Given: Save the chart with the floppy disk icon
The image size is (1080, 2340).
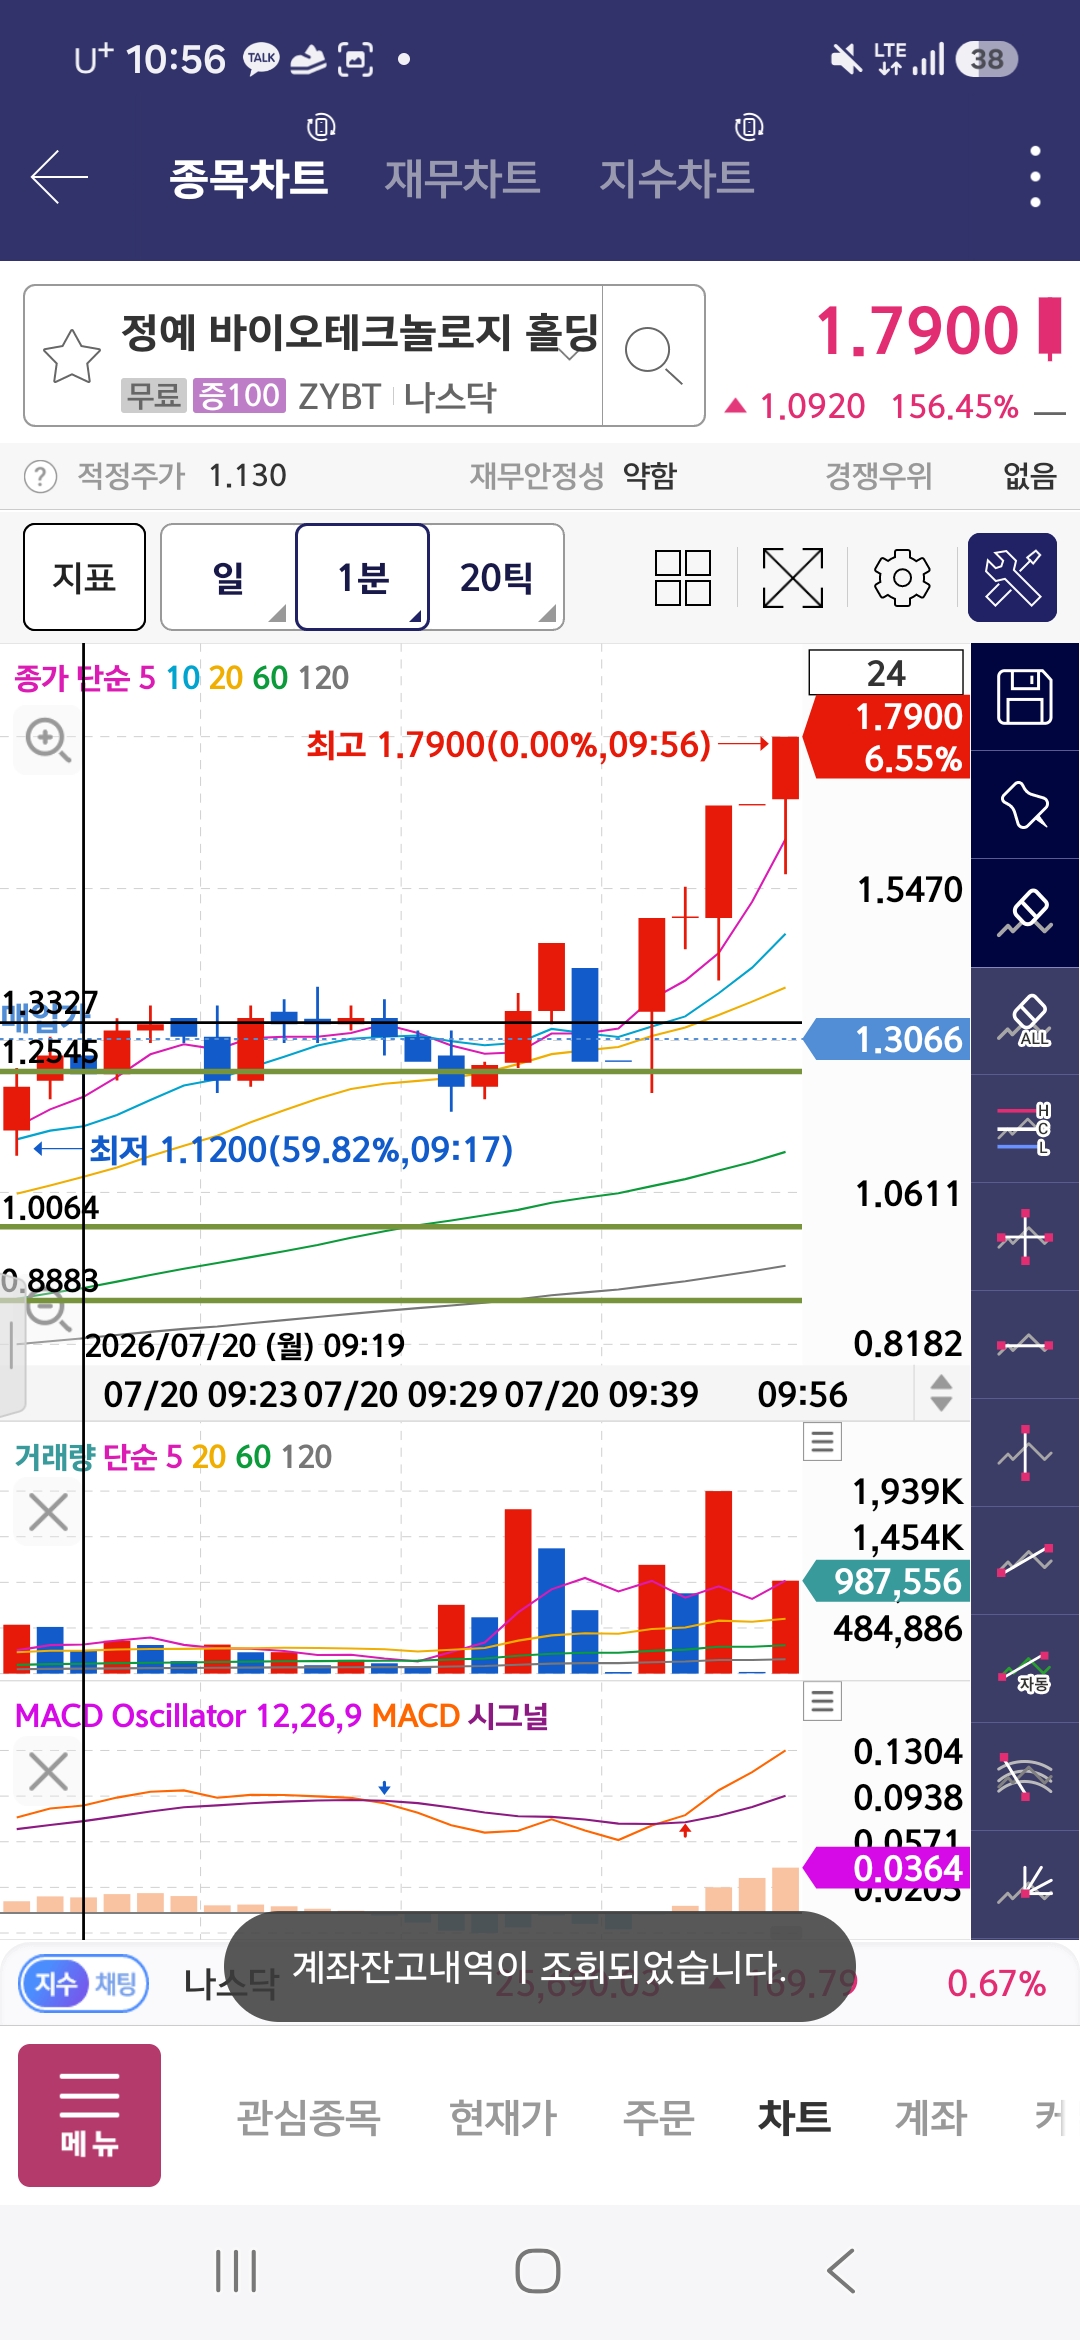Looking at the screenshot, I should pos(1025,697).
